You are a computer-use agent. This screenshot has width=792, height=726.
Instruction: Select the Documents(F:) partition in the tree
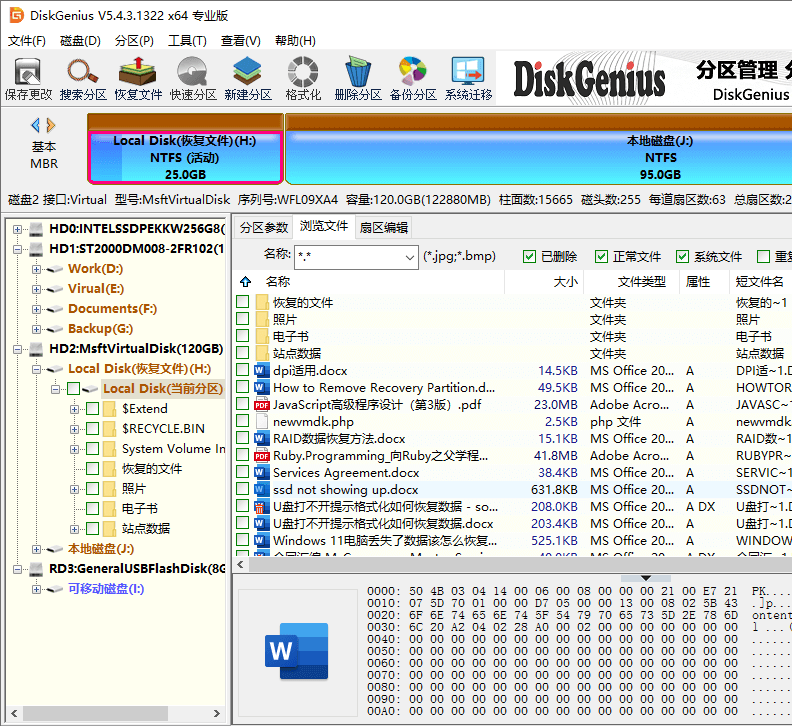point(113,309)
